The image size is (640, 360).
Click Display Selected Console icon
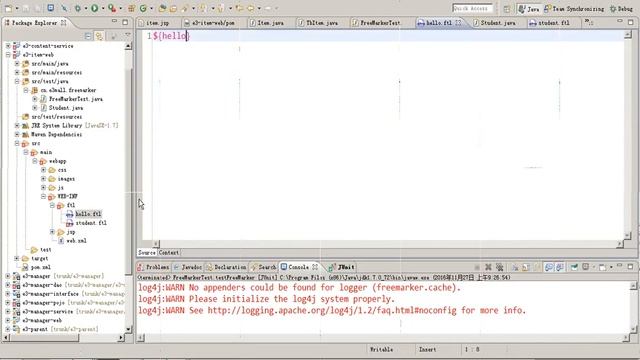click(x=585, y=267)
